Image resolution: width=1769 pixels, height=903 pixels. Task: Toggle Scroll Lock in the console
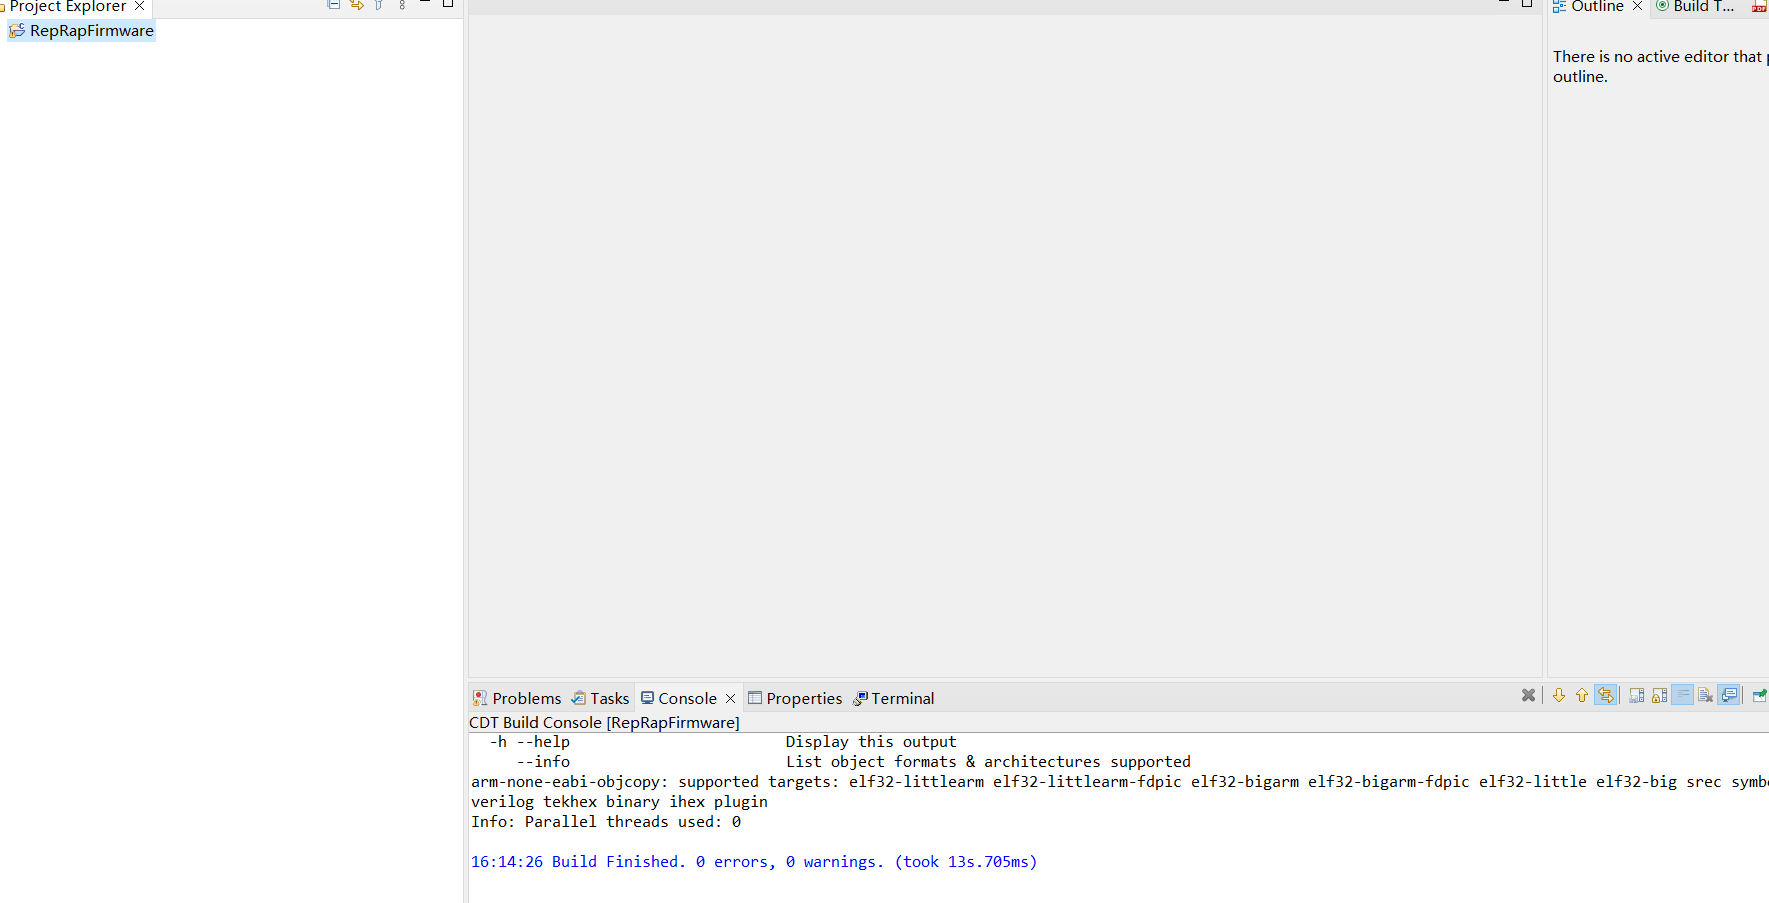pyautogui.click(x=1660, y=695)
